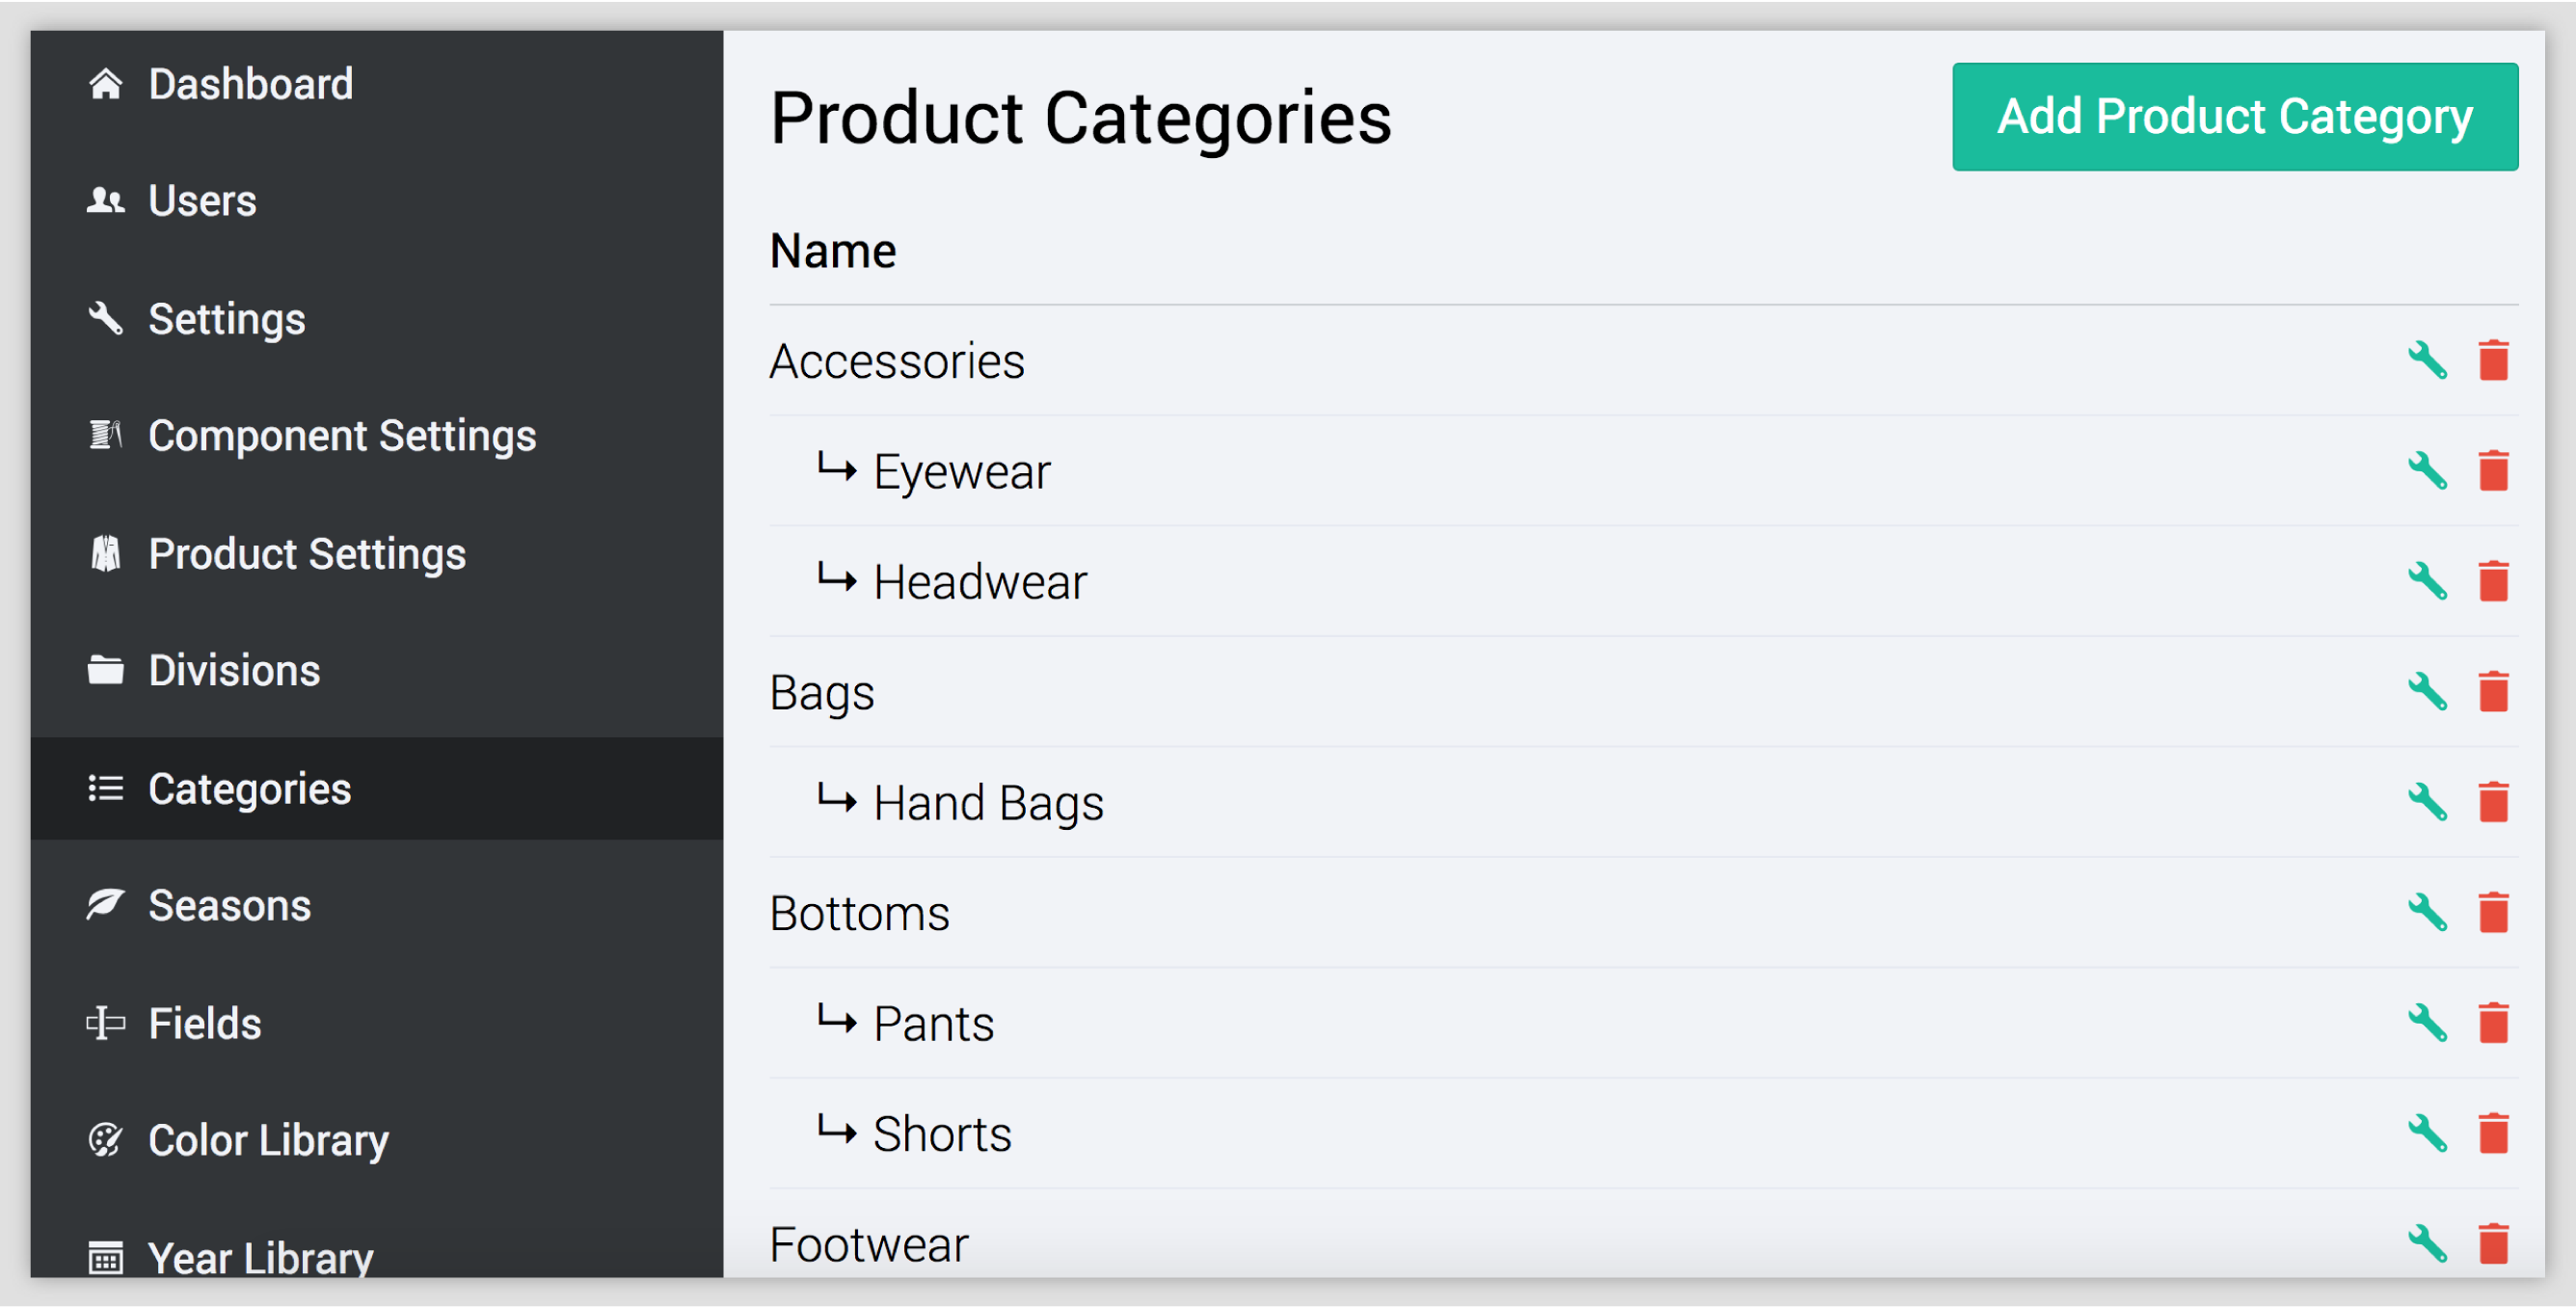Image resolution: width=2576 pixels, height=1307 pixels.
Task: Delete the Bottoms category via trash icon
Action: point(2493,913)
